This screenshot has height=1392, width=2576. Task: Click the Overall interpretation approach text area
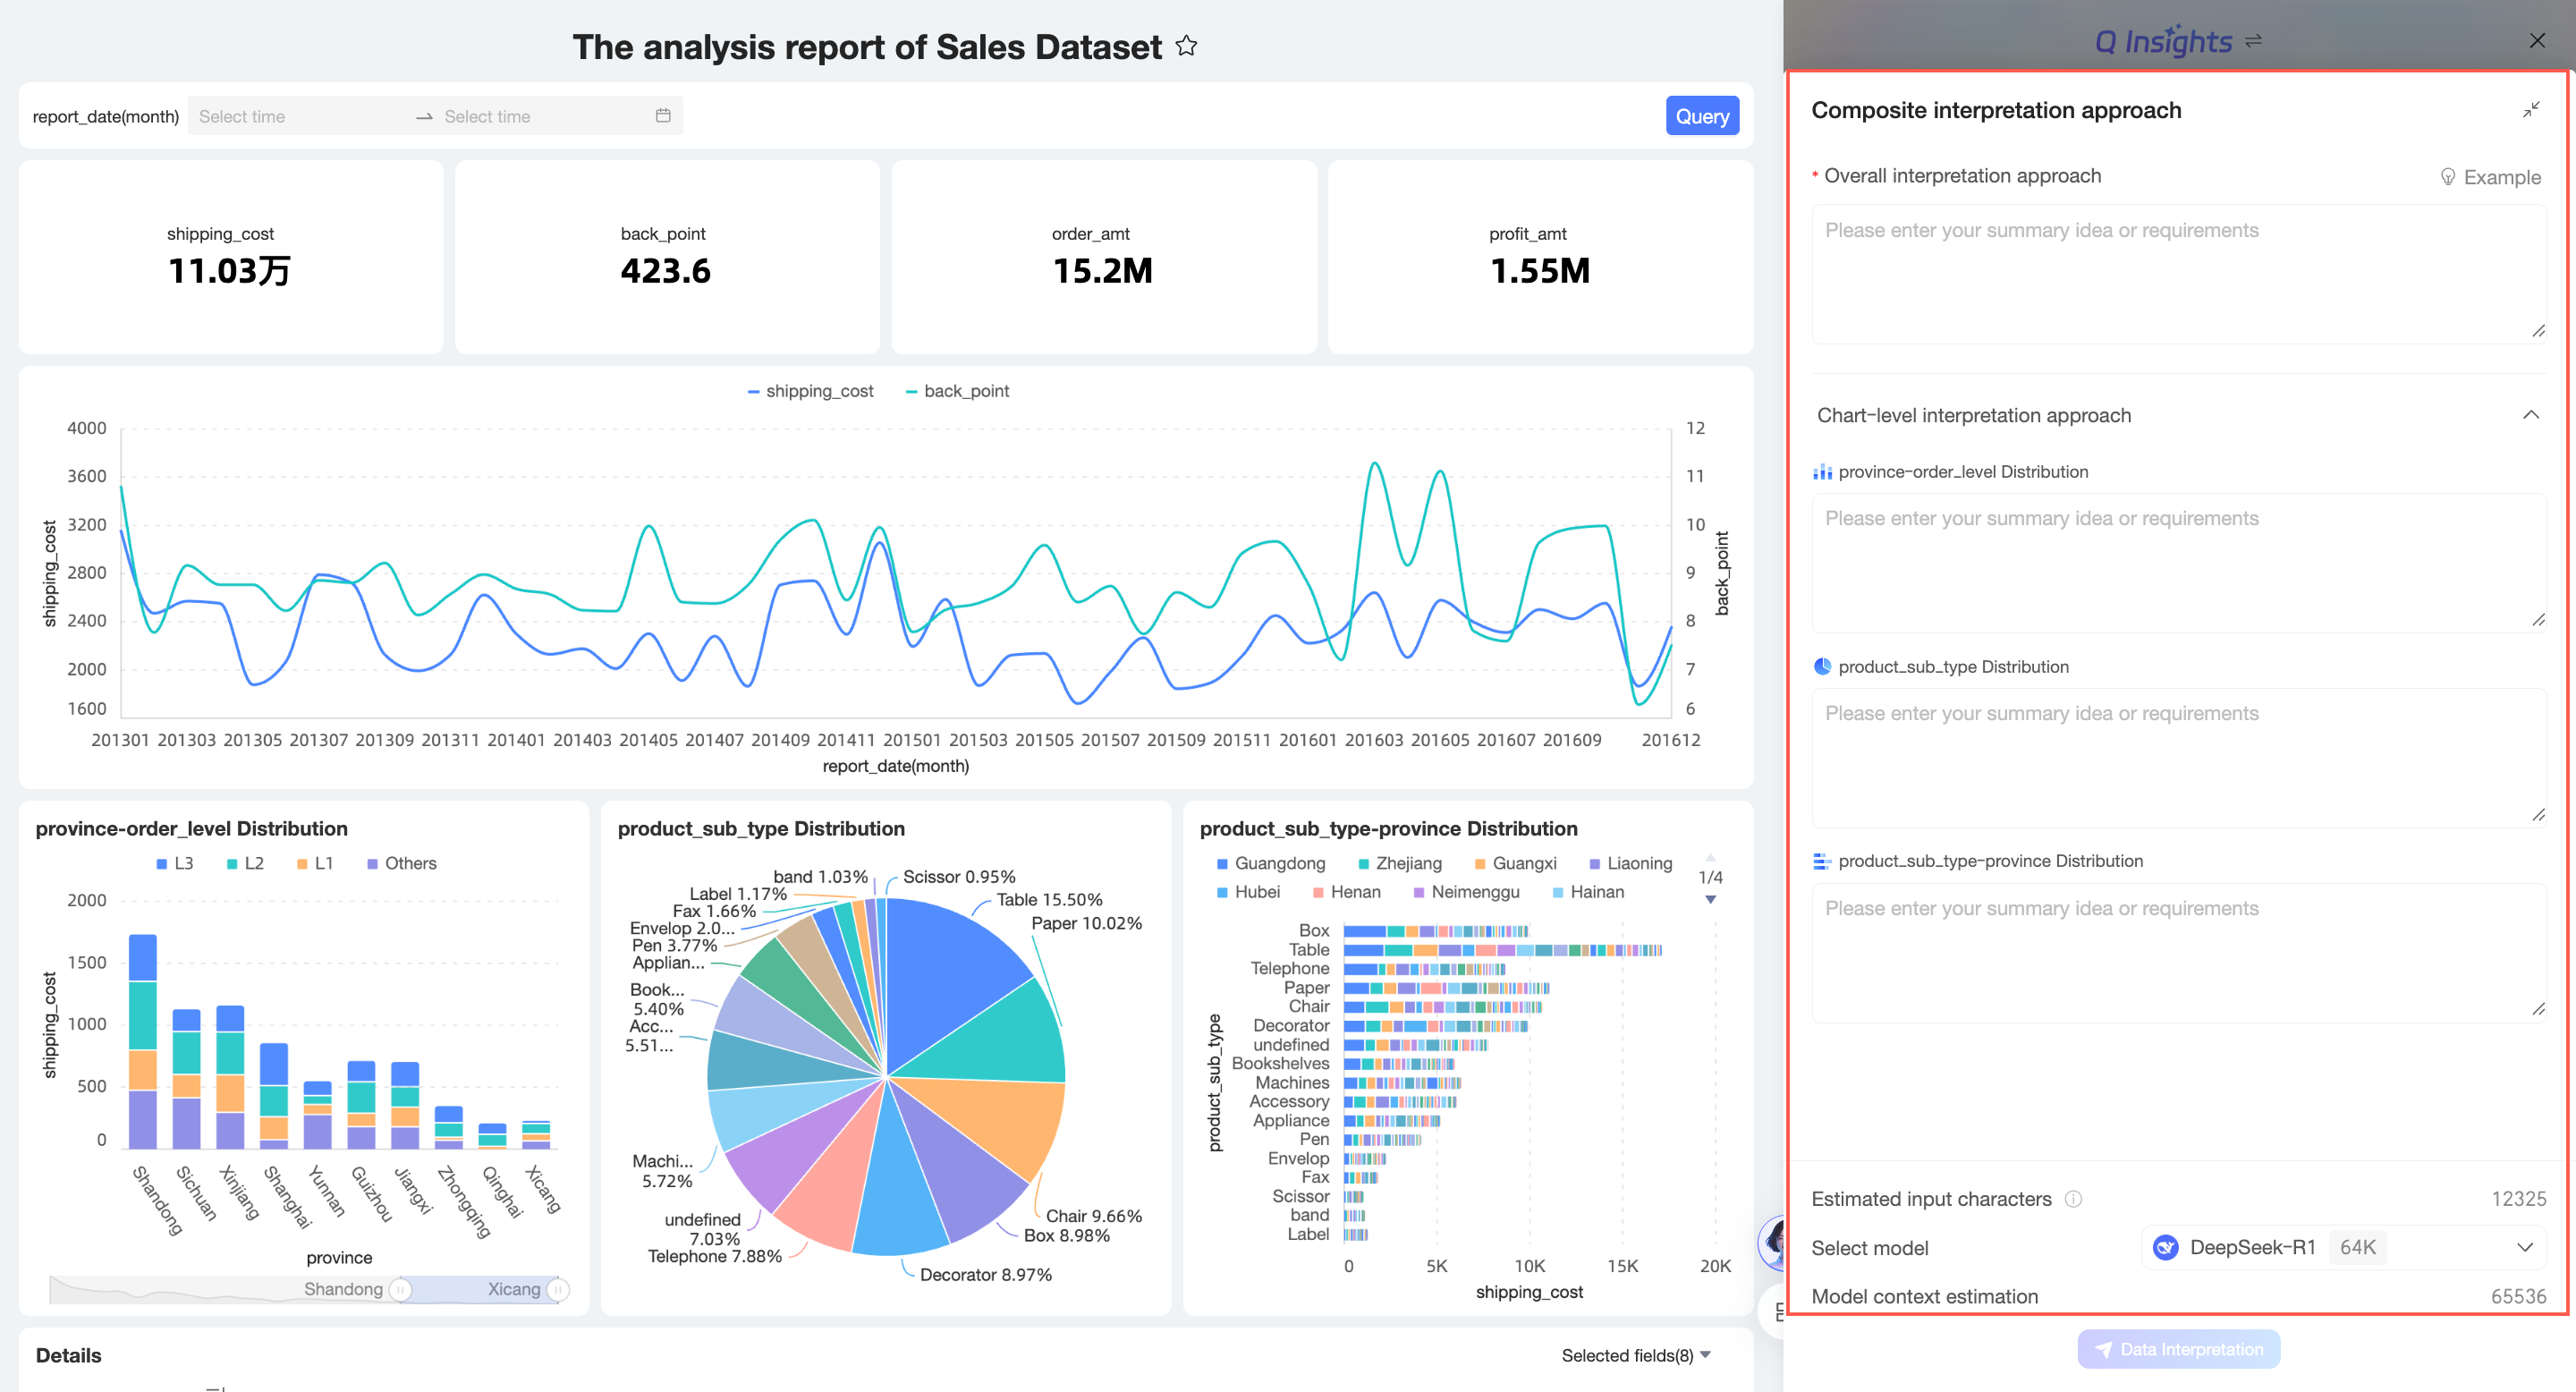tap(2178, 274)
